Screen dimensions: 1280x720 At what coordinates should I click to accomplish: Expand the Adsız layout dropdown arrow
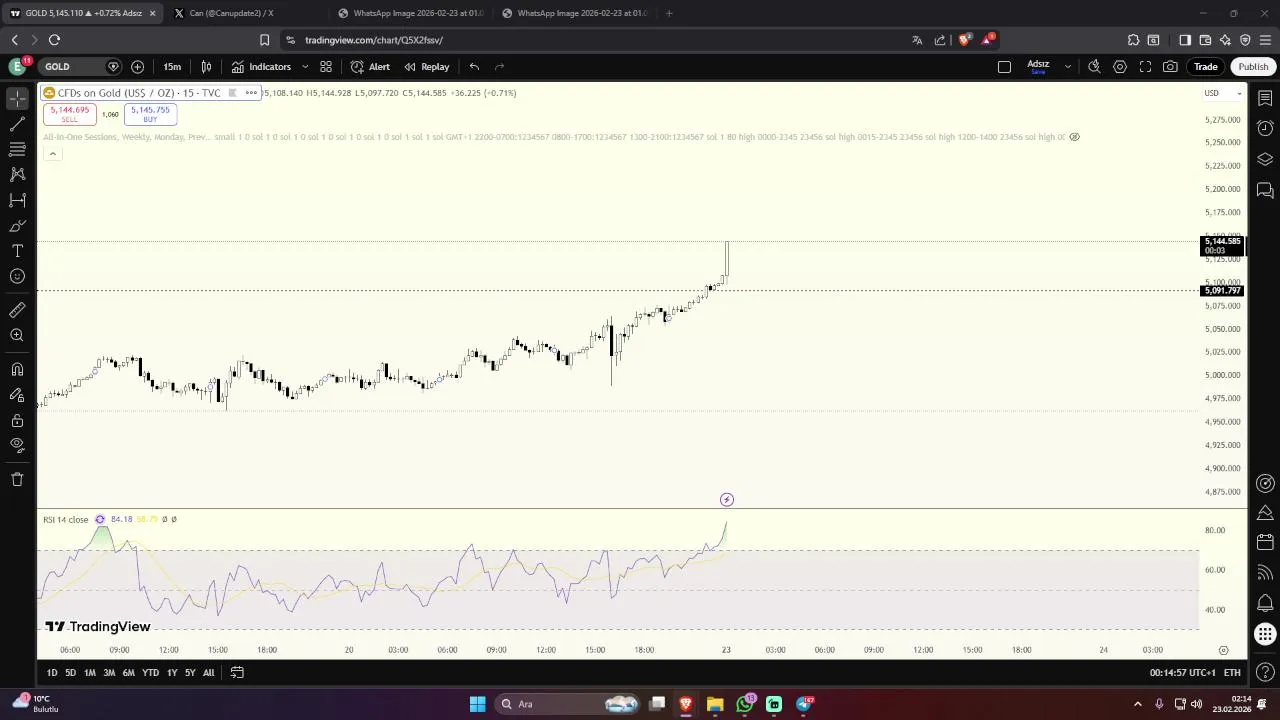tap(1067, 67)
